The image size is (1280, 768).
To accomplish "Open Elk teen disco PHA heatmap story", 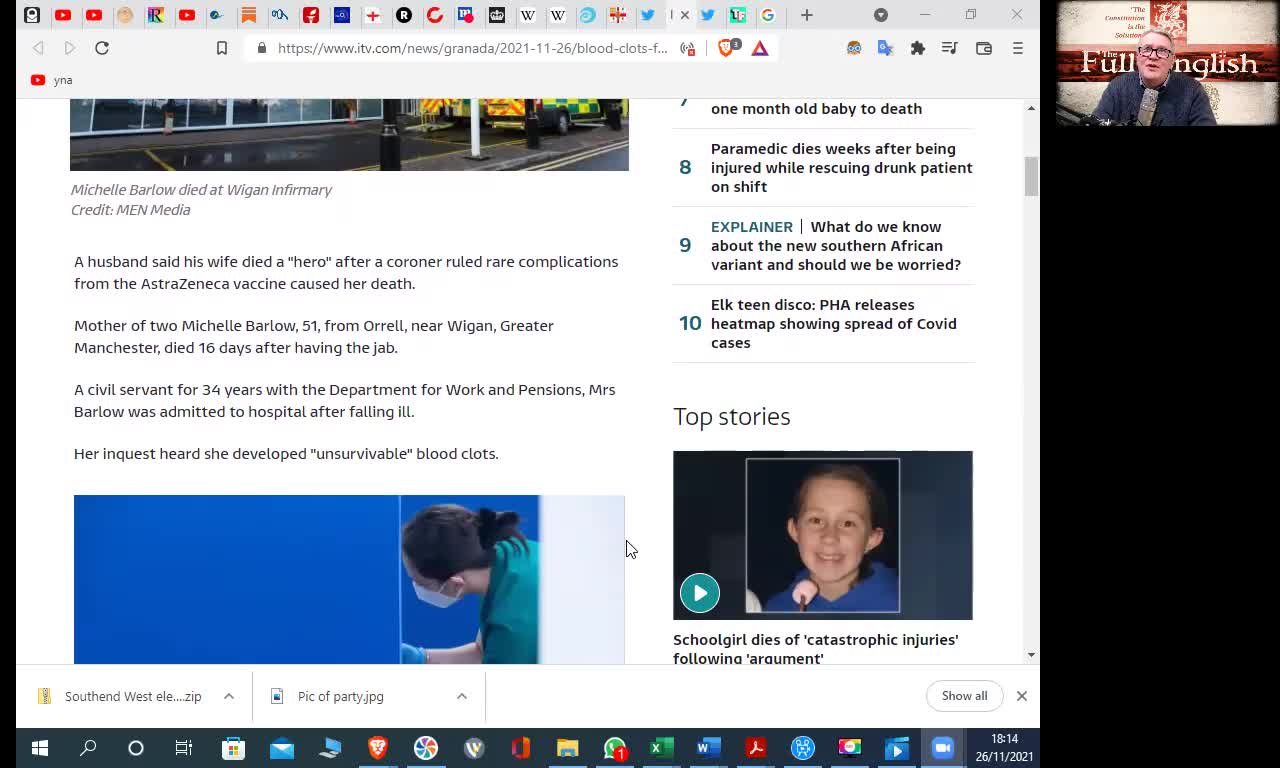I will point(833,323).
